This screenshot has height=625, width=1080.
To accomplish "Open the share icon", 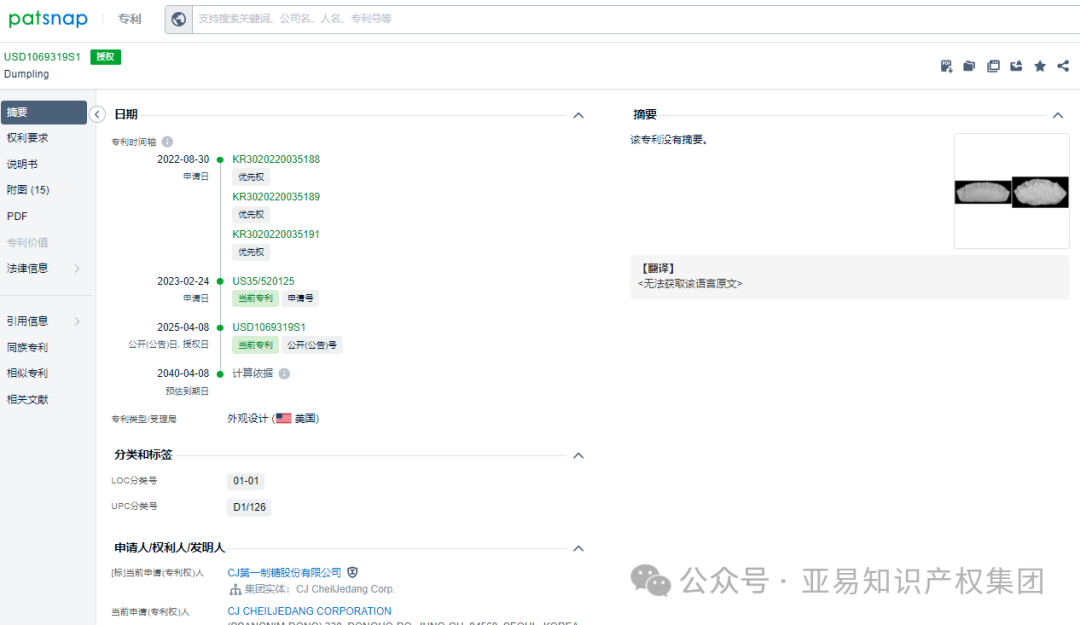I will (1063, 66).
